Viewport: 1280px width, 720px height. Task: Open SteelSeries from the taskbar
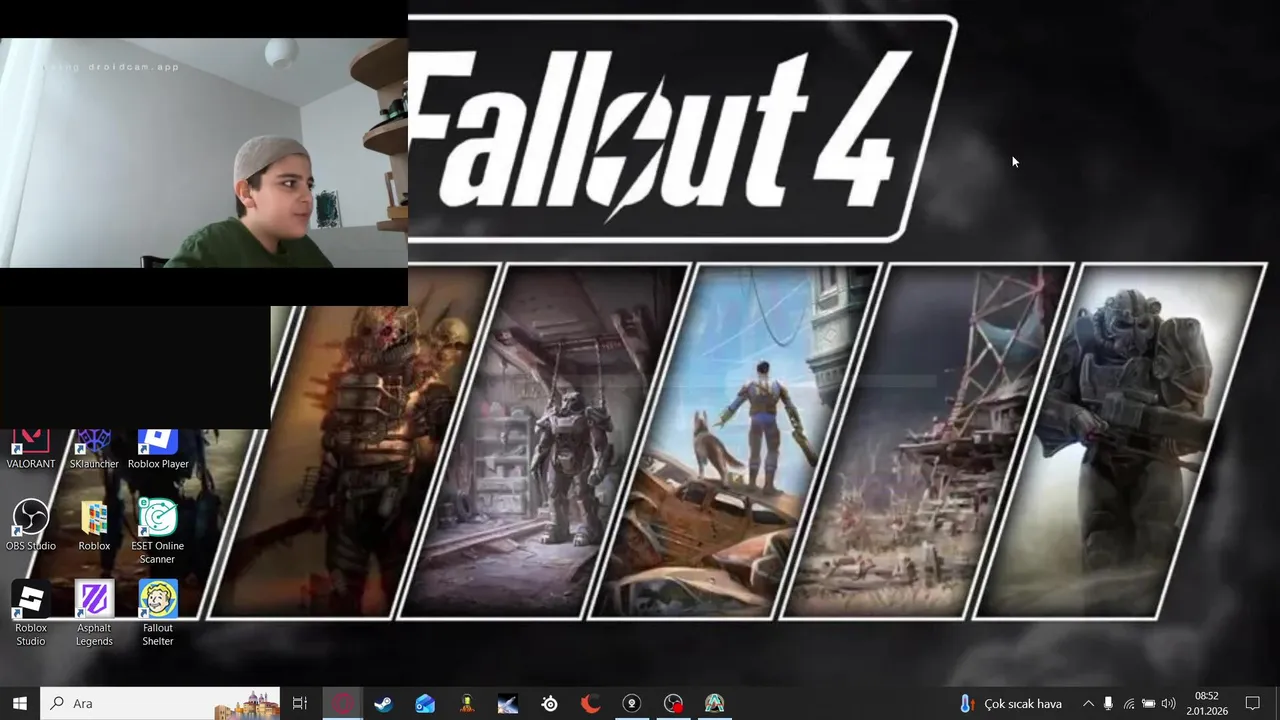(549, 703)
